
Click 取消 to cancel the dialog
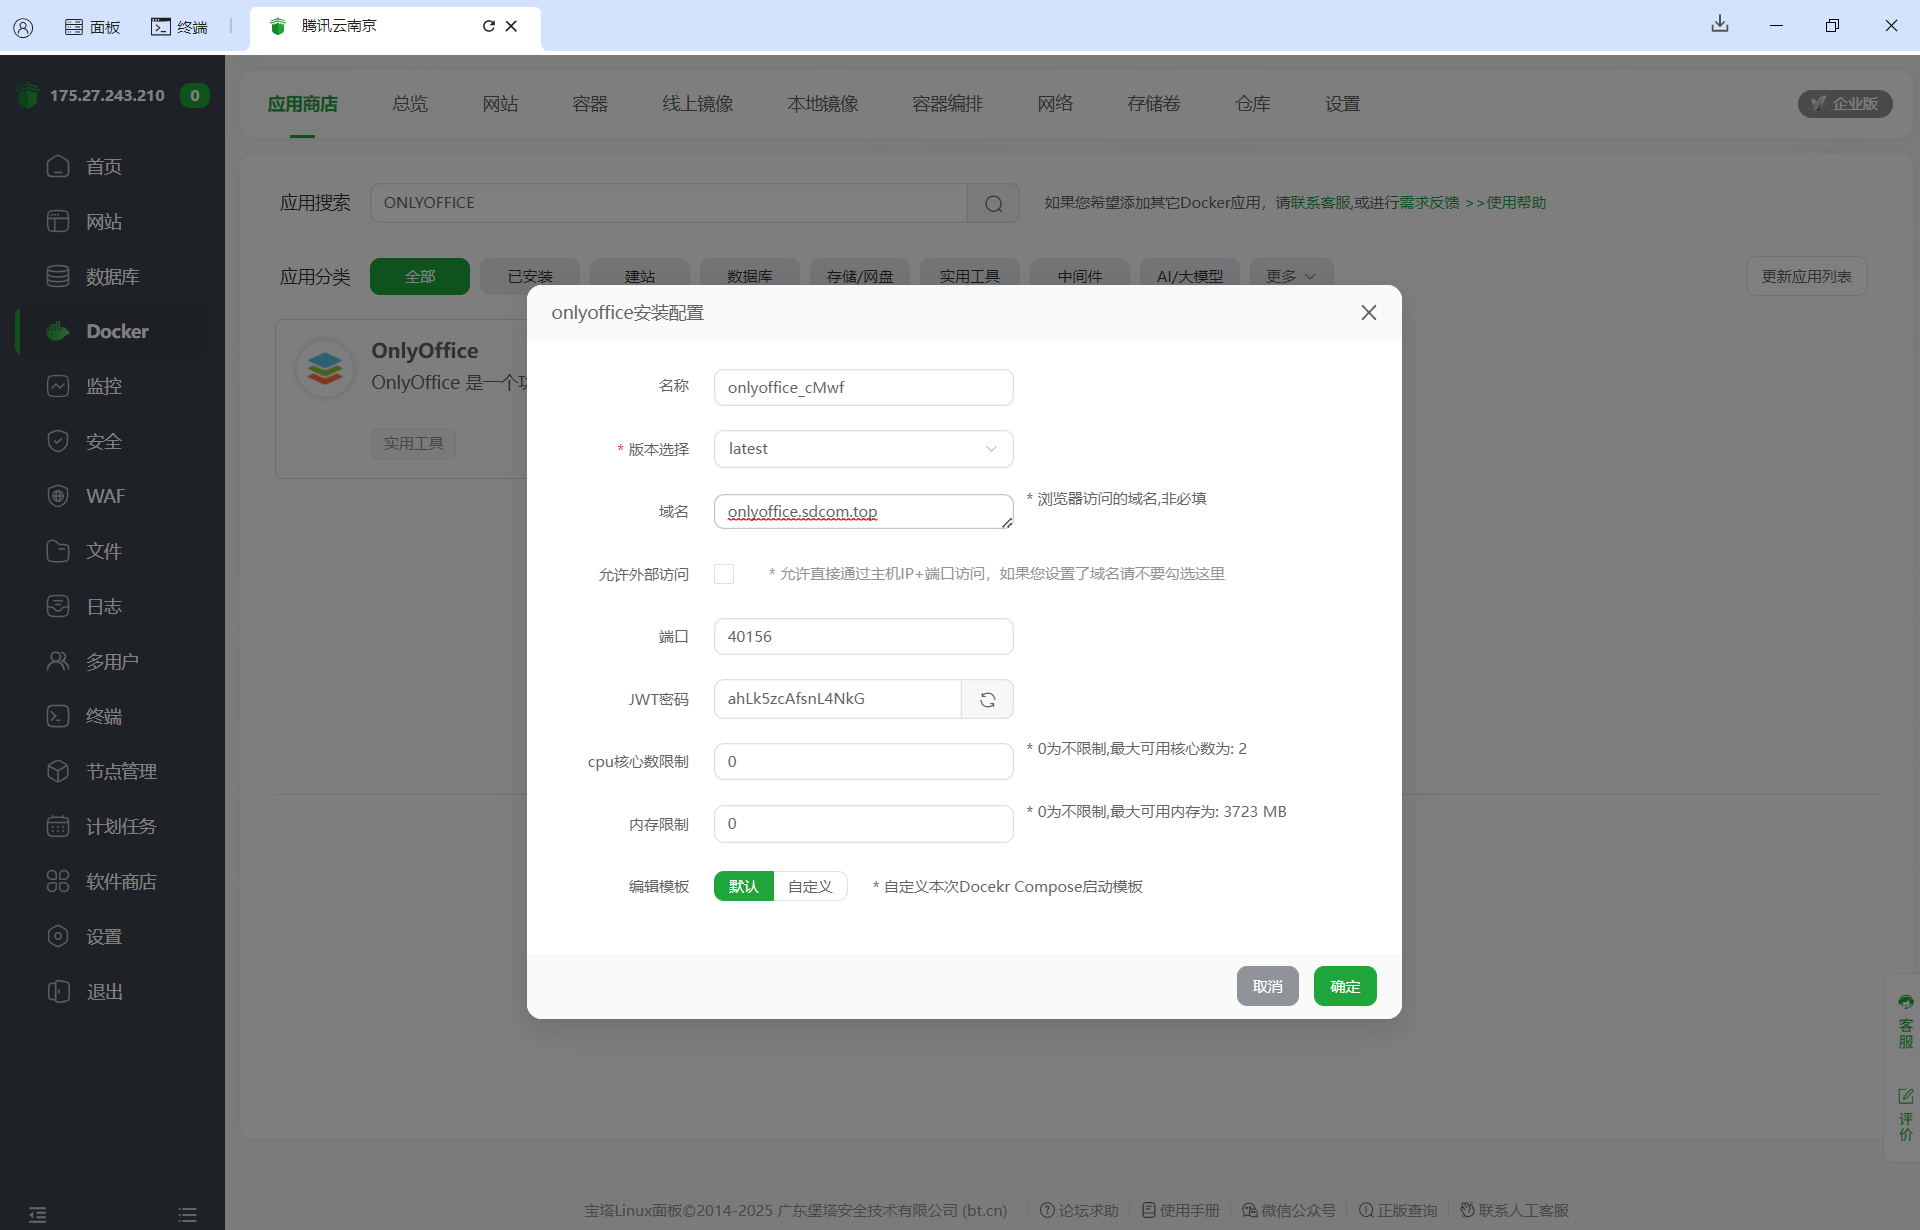click(1267, 986)
